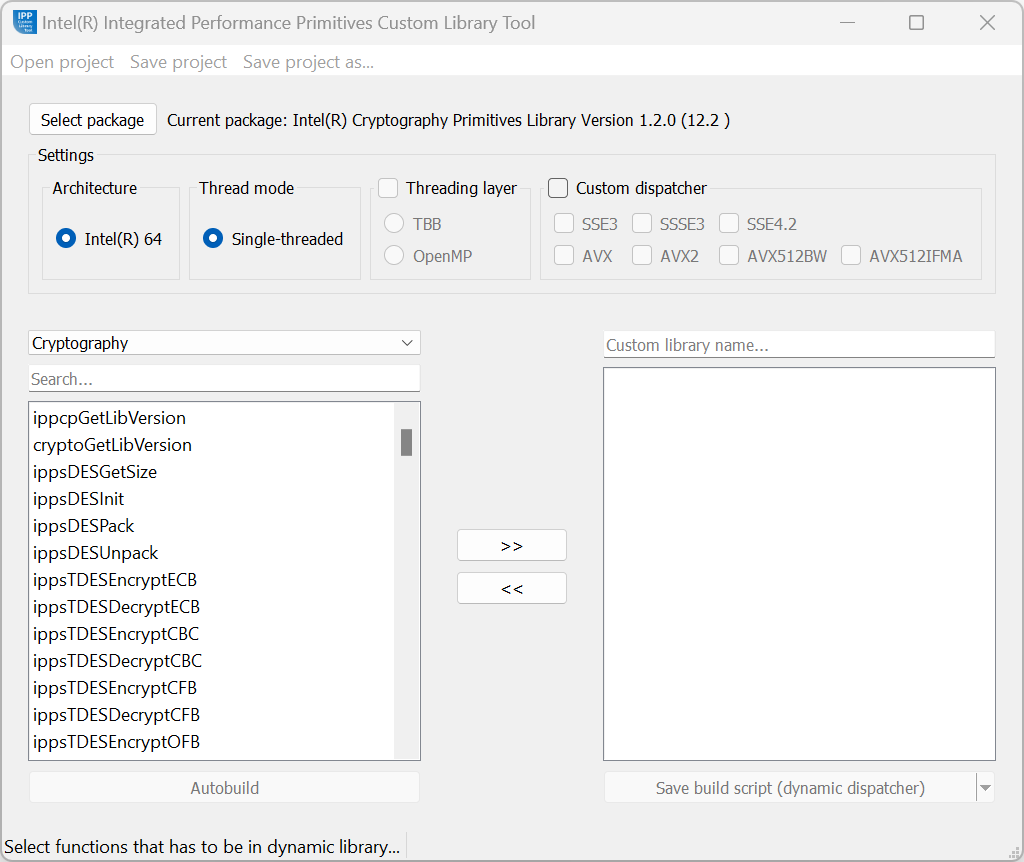Click the function Search field
Screen dimensions: 1024x862
224,379
